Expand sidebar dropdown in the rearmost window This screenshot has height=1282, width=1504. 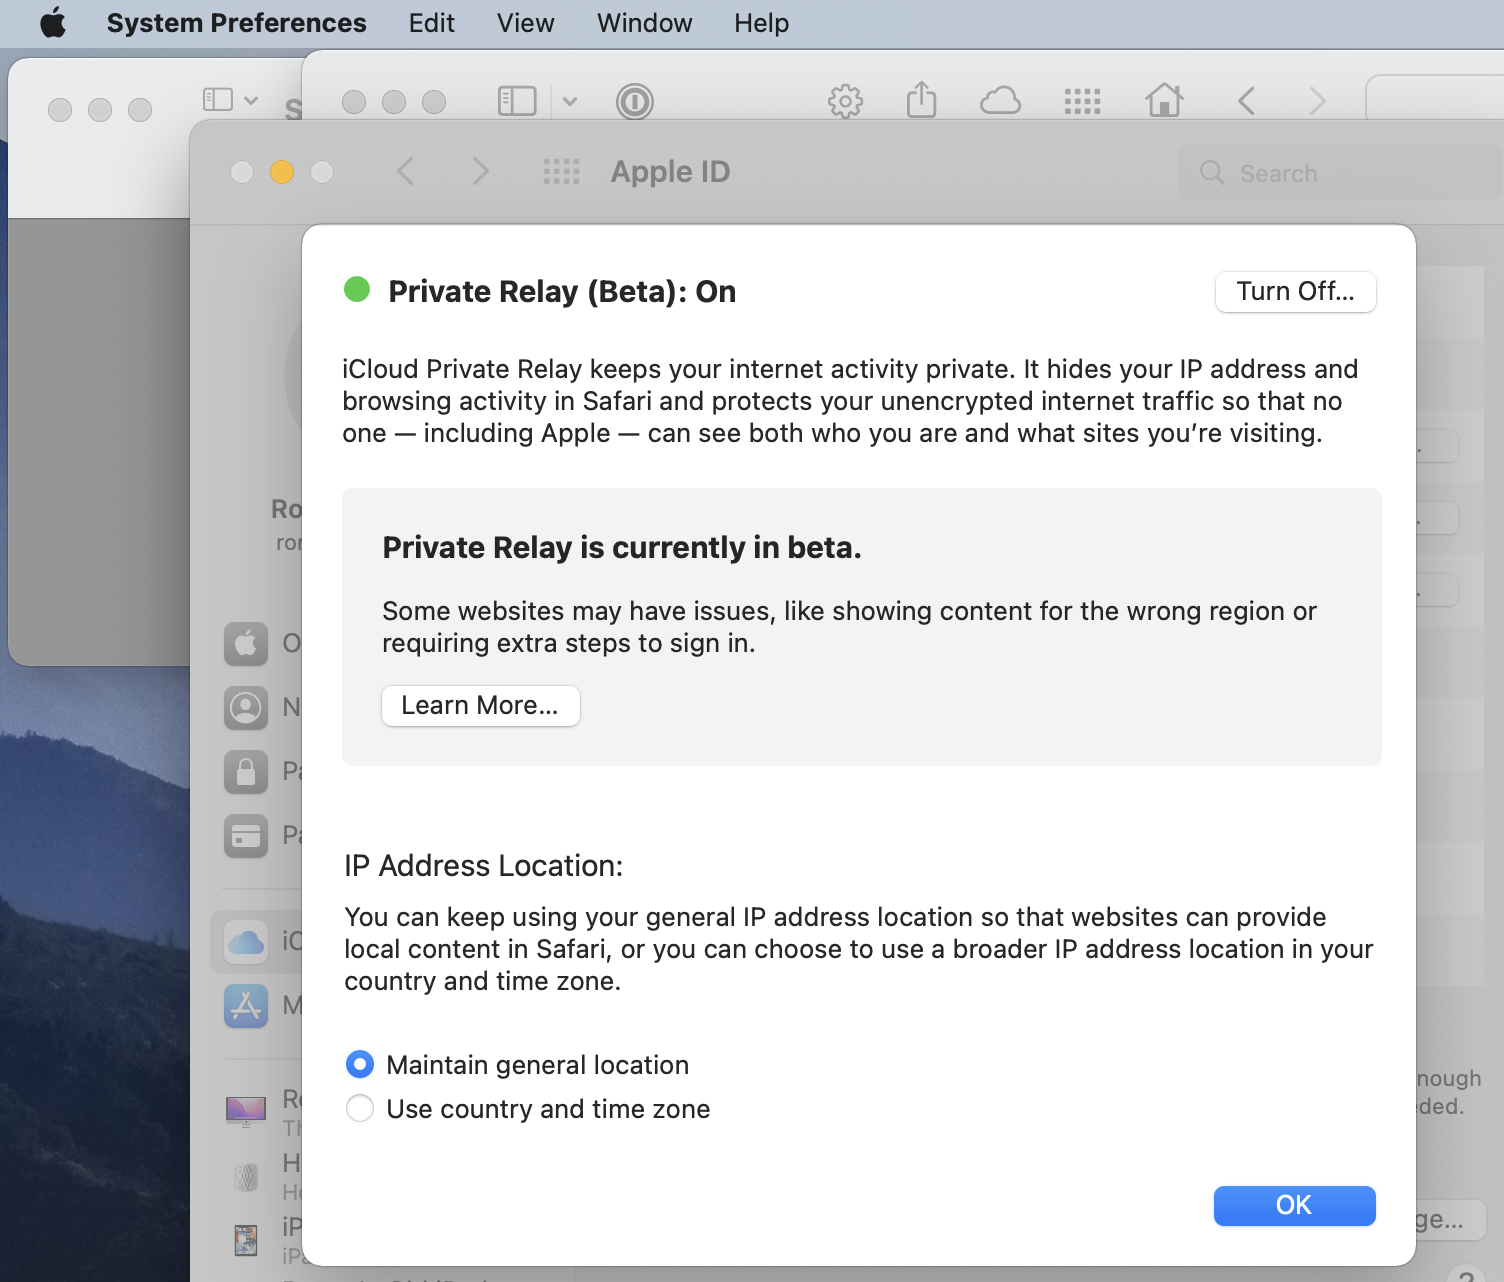tap(251, 100)
